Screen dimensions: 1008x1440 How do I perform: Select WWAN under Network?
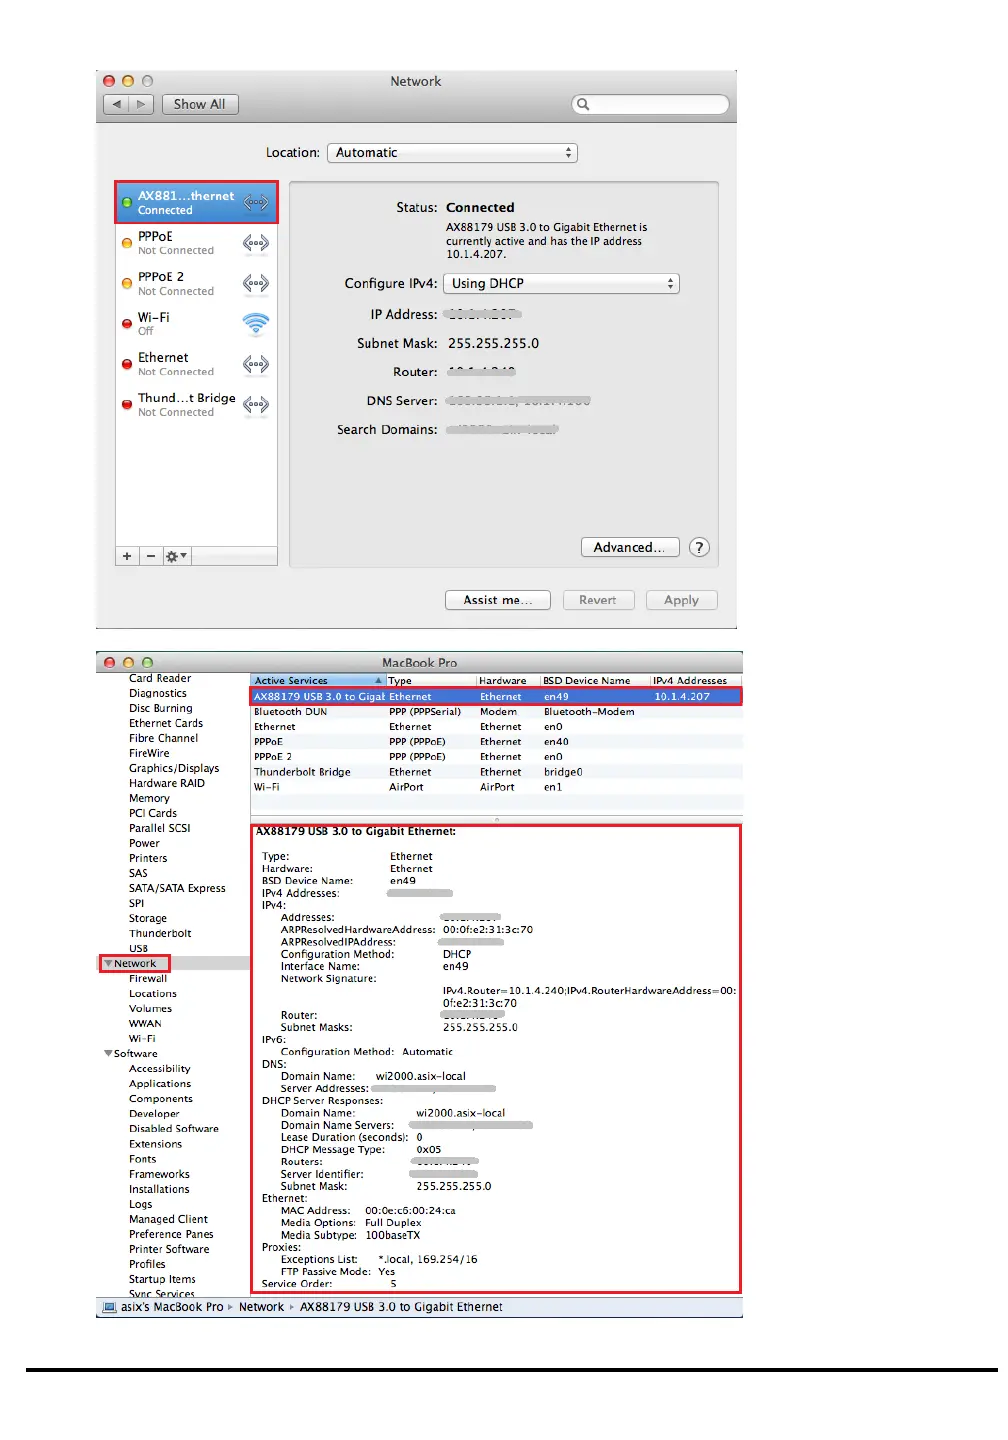click(x=145, y=1024)
